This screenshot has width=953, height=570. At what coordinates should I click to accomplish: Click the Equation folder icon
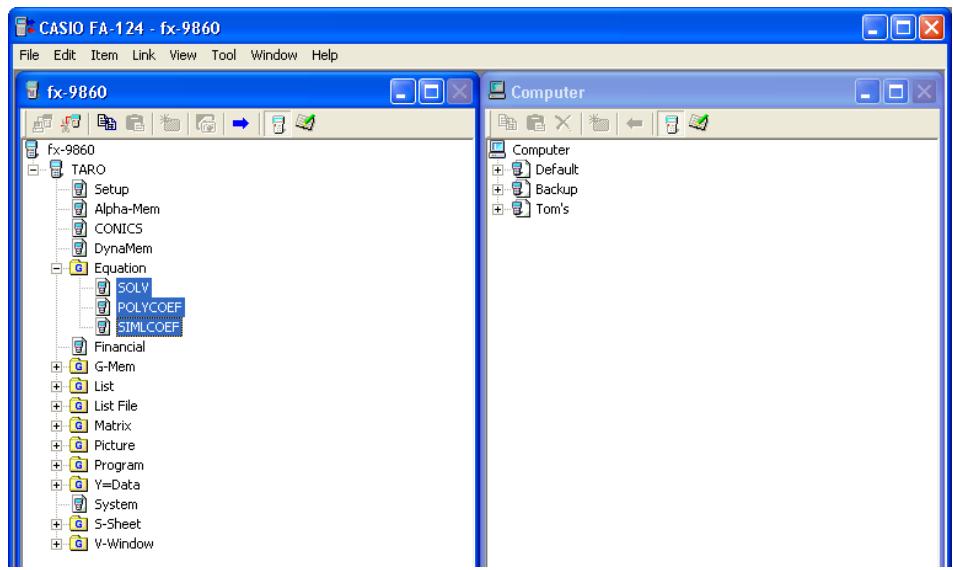coord(78,268)
